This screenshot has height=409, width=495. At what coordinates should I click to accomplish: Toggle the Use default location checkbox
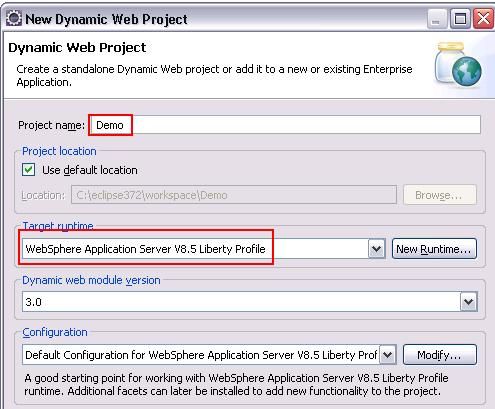(29, 170)
